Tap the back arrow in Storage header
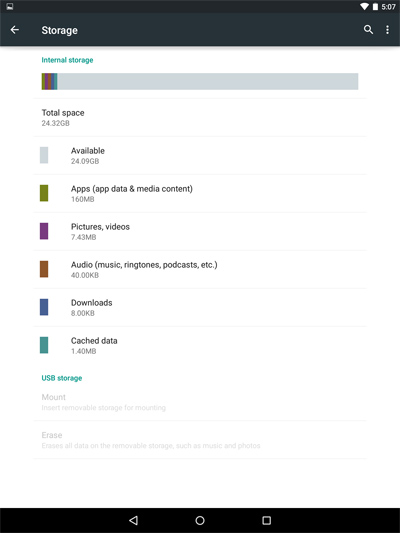This screenshot has width=400, height=533. [15, 30]
